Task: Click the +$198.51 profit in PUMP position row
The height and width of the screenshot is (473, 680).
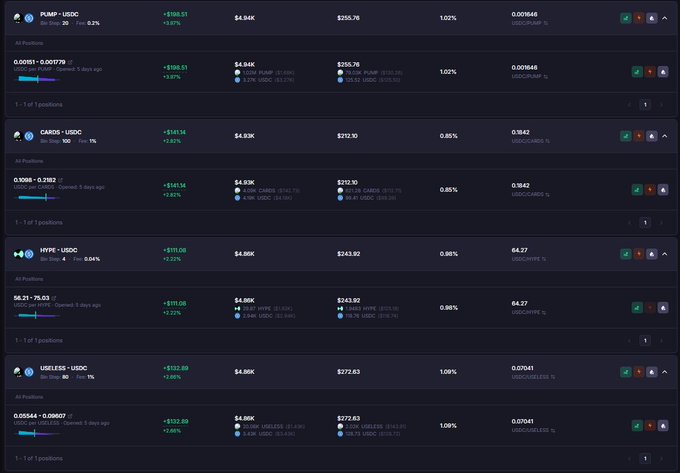Action: [x=175, y=68]
